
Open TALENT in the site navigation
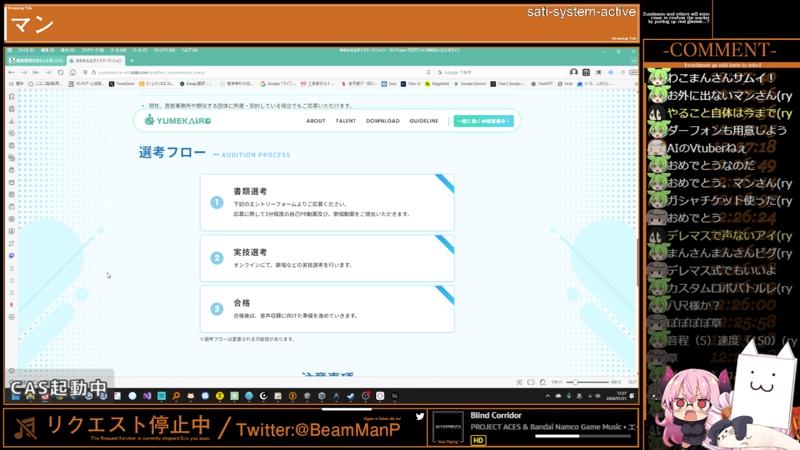click(x=346, y=121)
